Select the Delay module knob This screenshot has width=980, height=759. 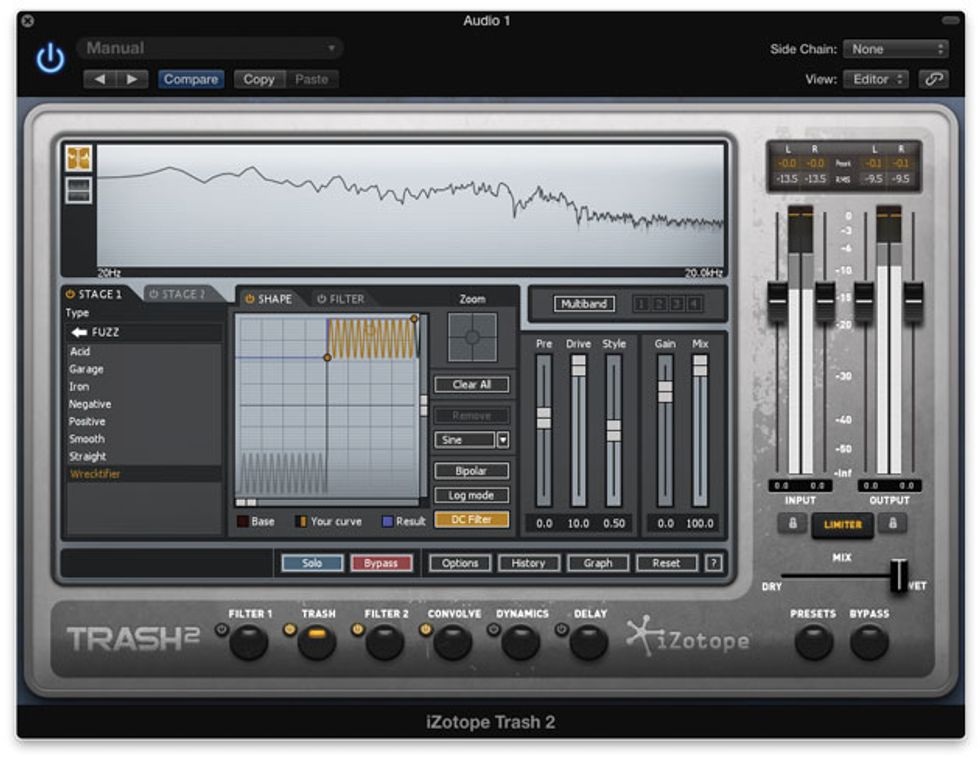(x=589, y=642)
